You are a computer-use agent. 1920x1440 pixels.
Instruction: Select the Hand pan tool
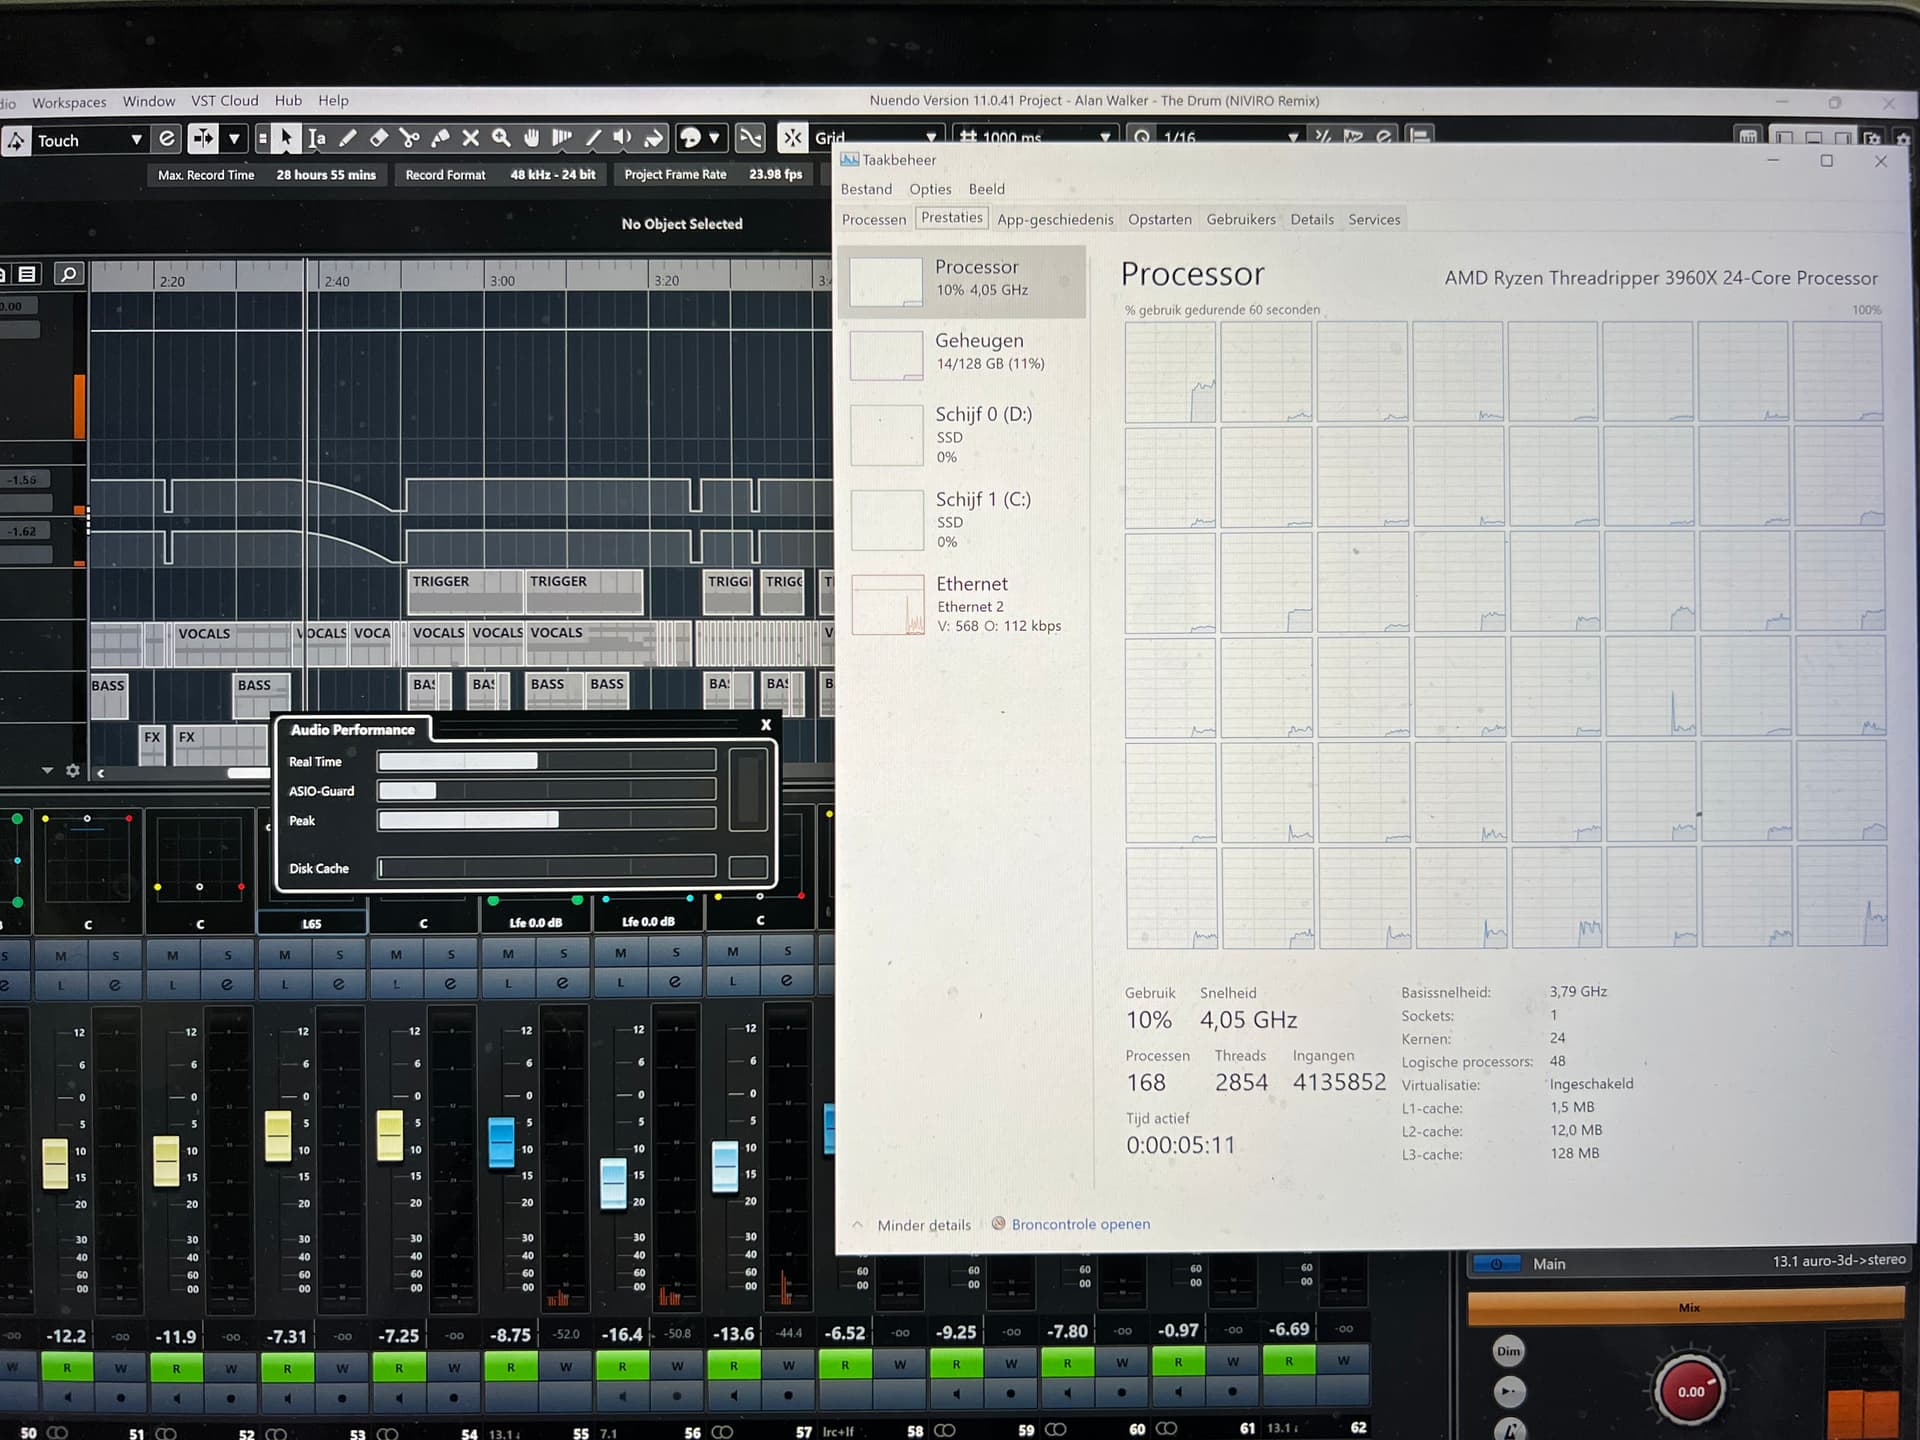coord(532,138)
